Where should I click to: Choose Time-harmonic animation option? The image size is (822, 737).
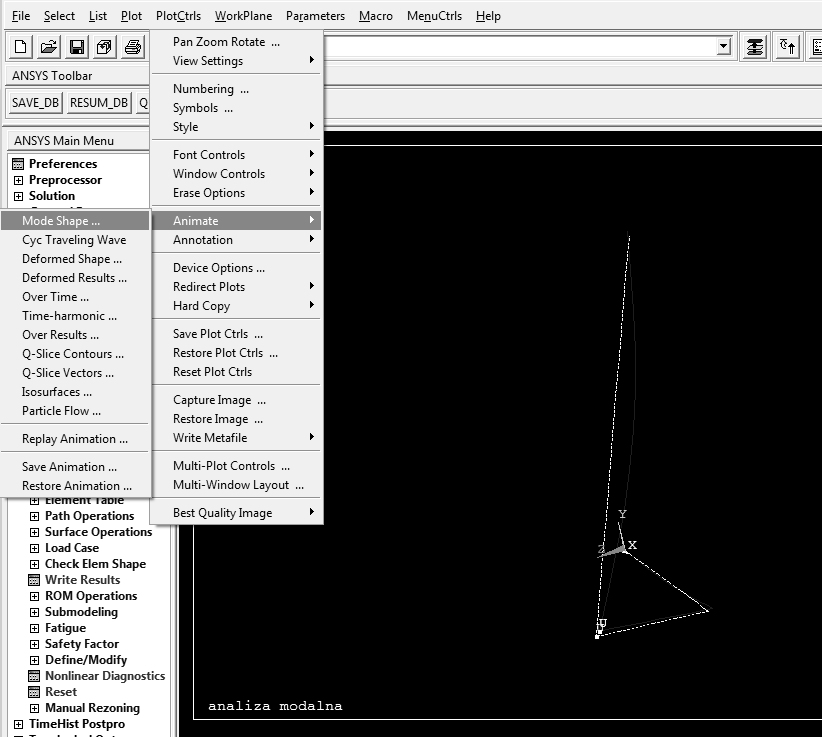click(75, 316)
